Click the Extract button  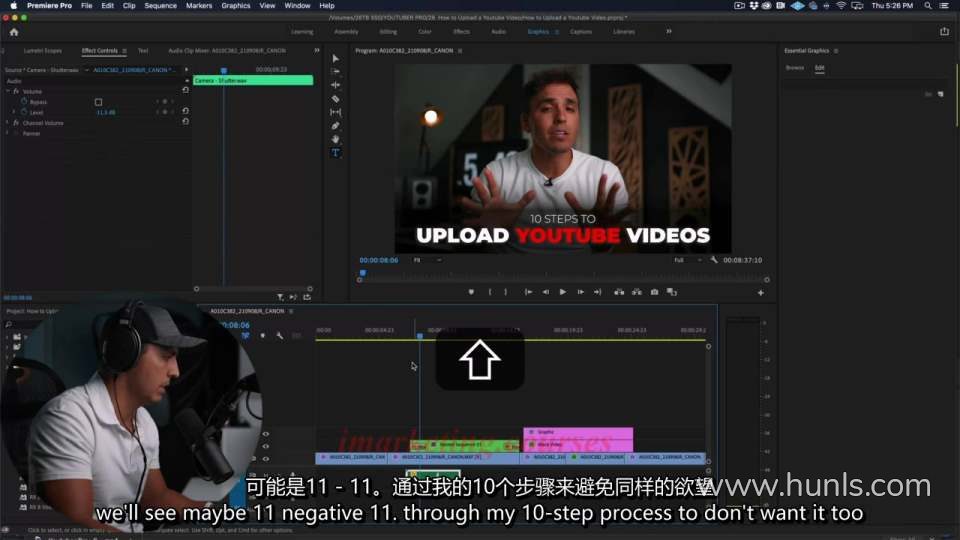tap(637, 292)
